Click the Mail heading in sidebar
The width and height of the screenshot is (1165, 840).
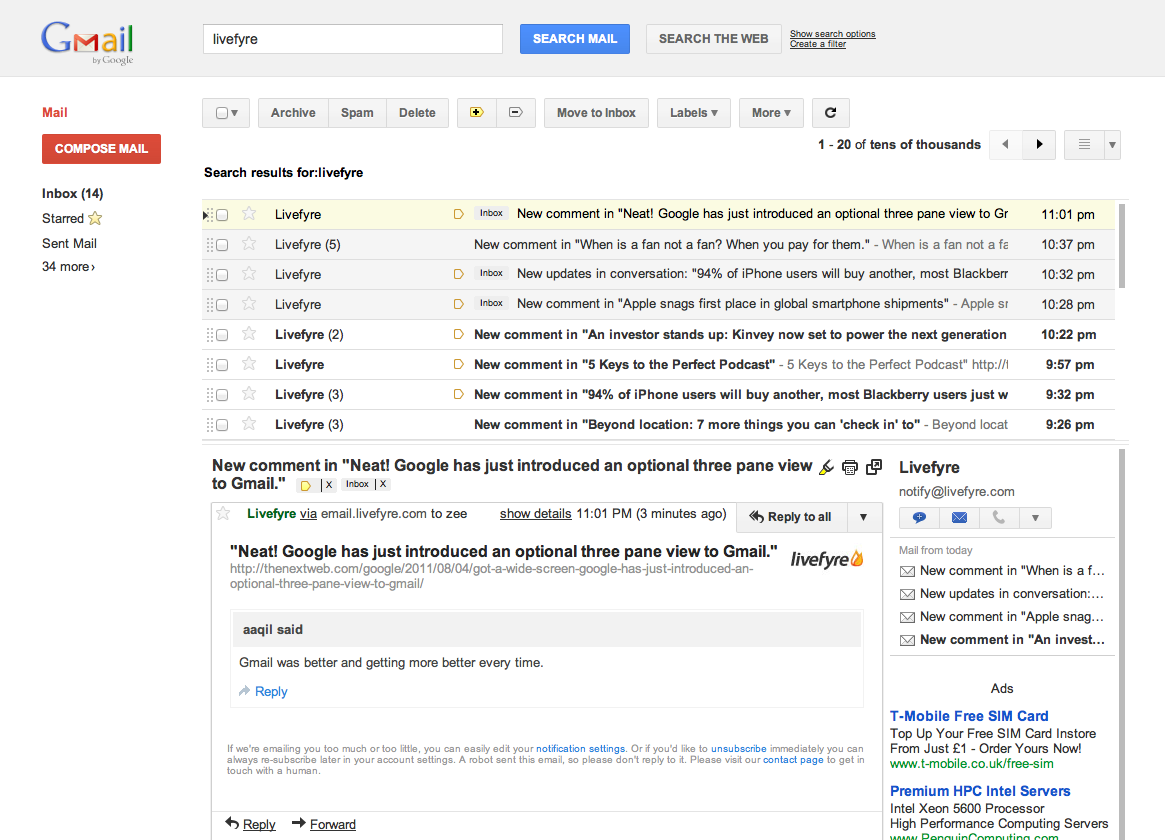pos(54,112)
